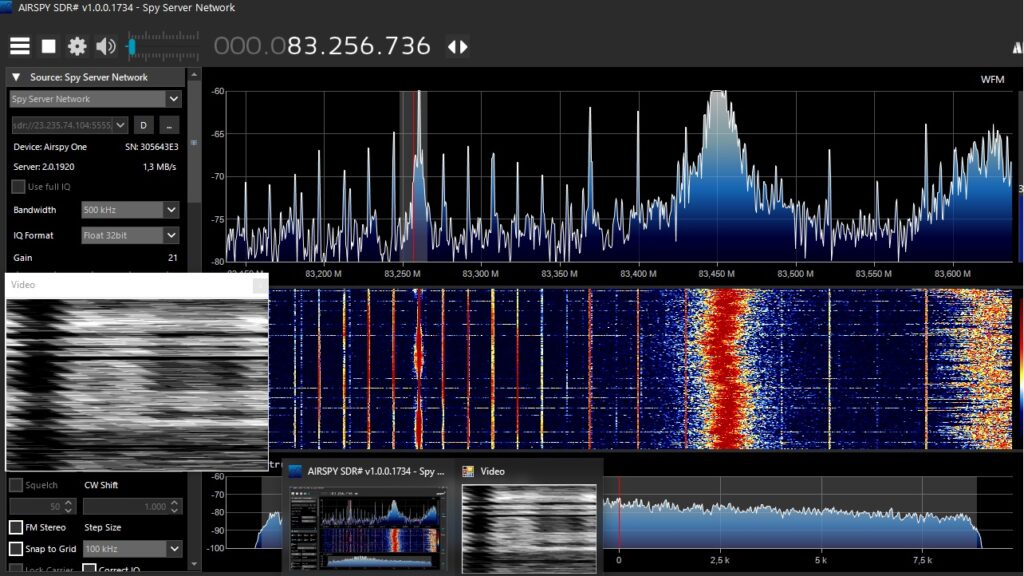Screen dimensions: 1024x576
Task: Click the red tuning line in the spectrum
Action: [x=413, y=176]
